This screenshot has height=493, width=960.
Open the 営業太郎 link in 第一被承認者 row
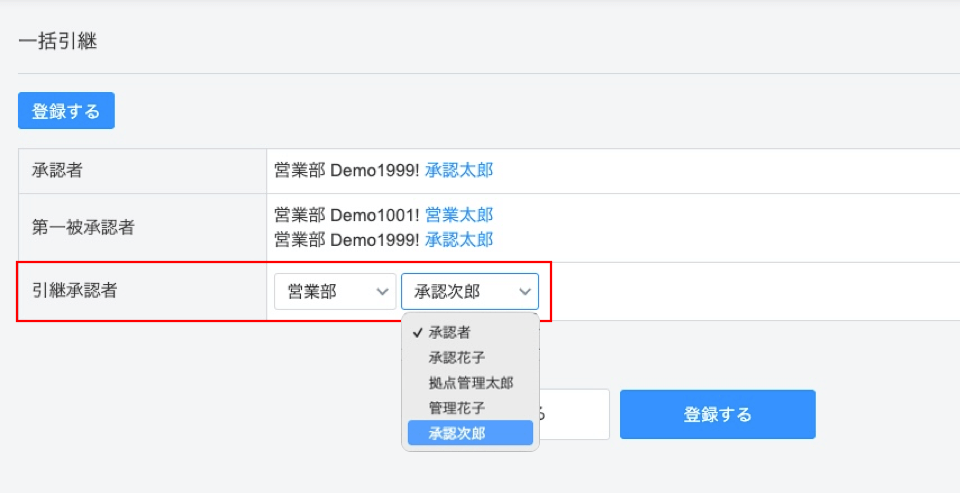pos(459,215)
